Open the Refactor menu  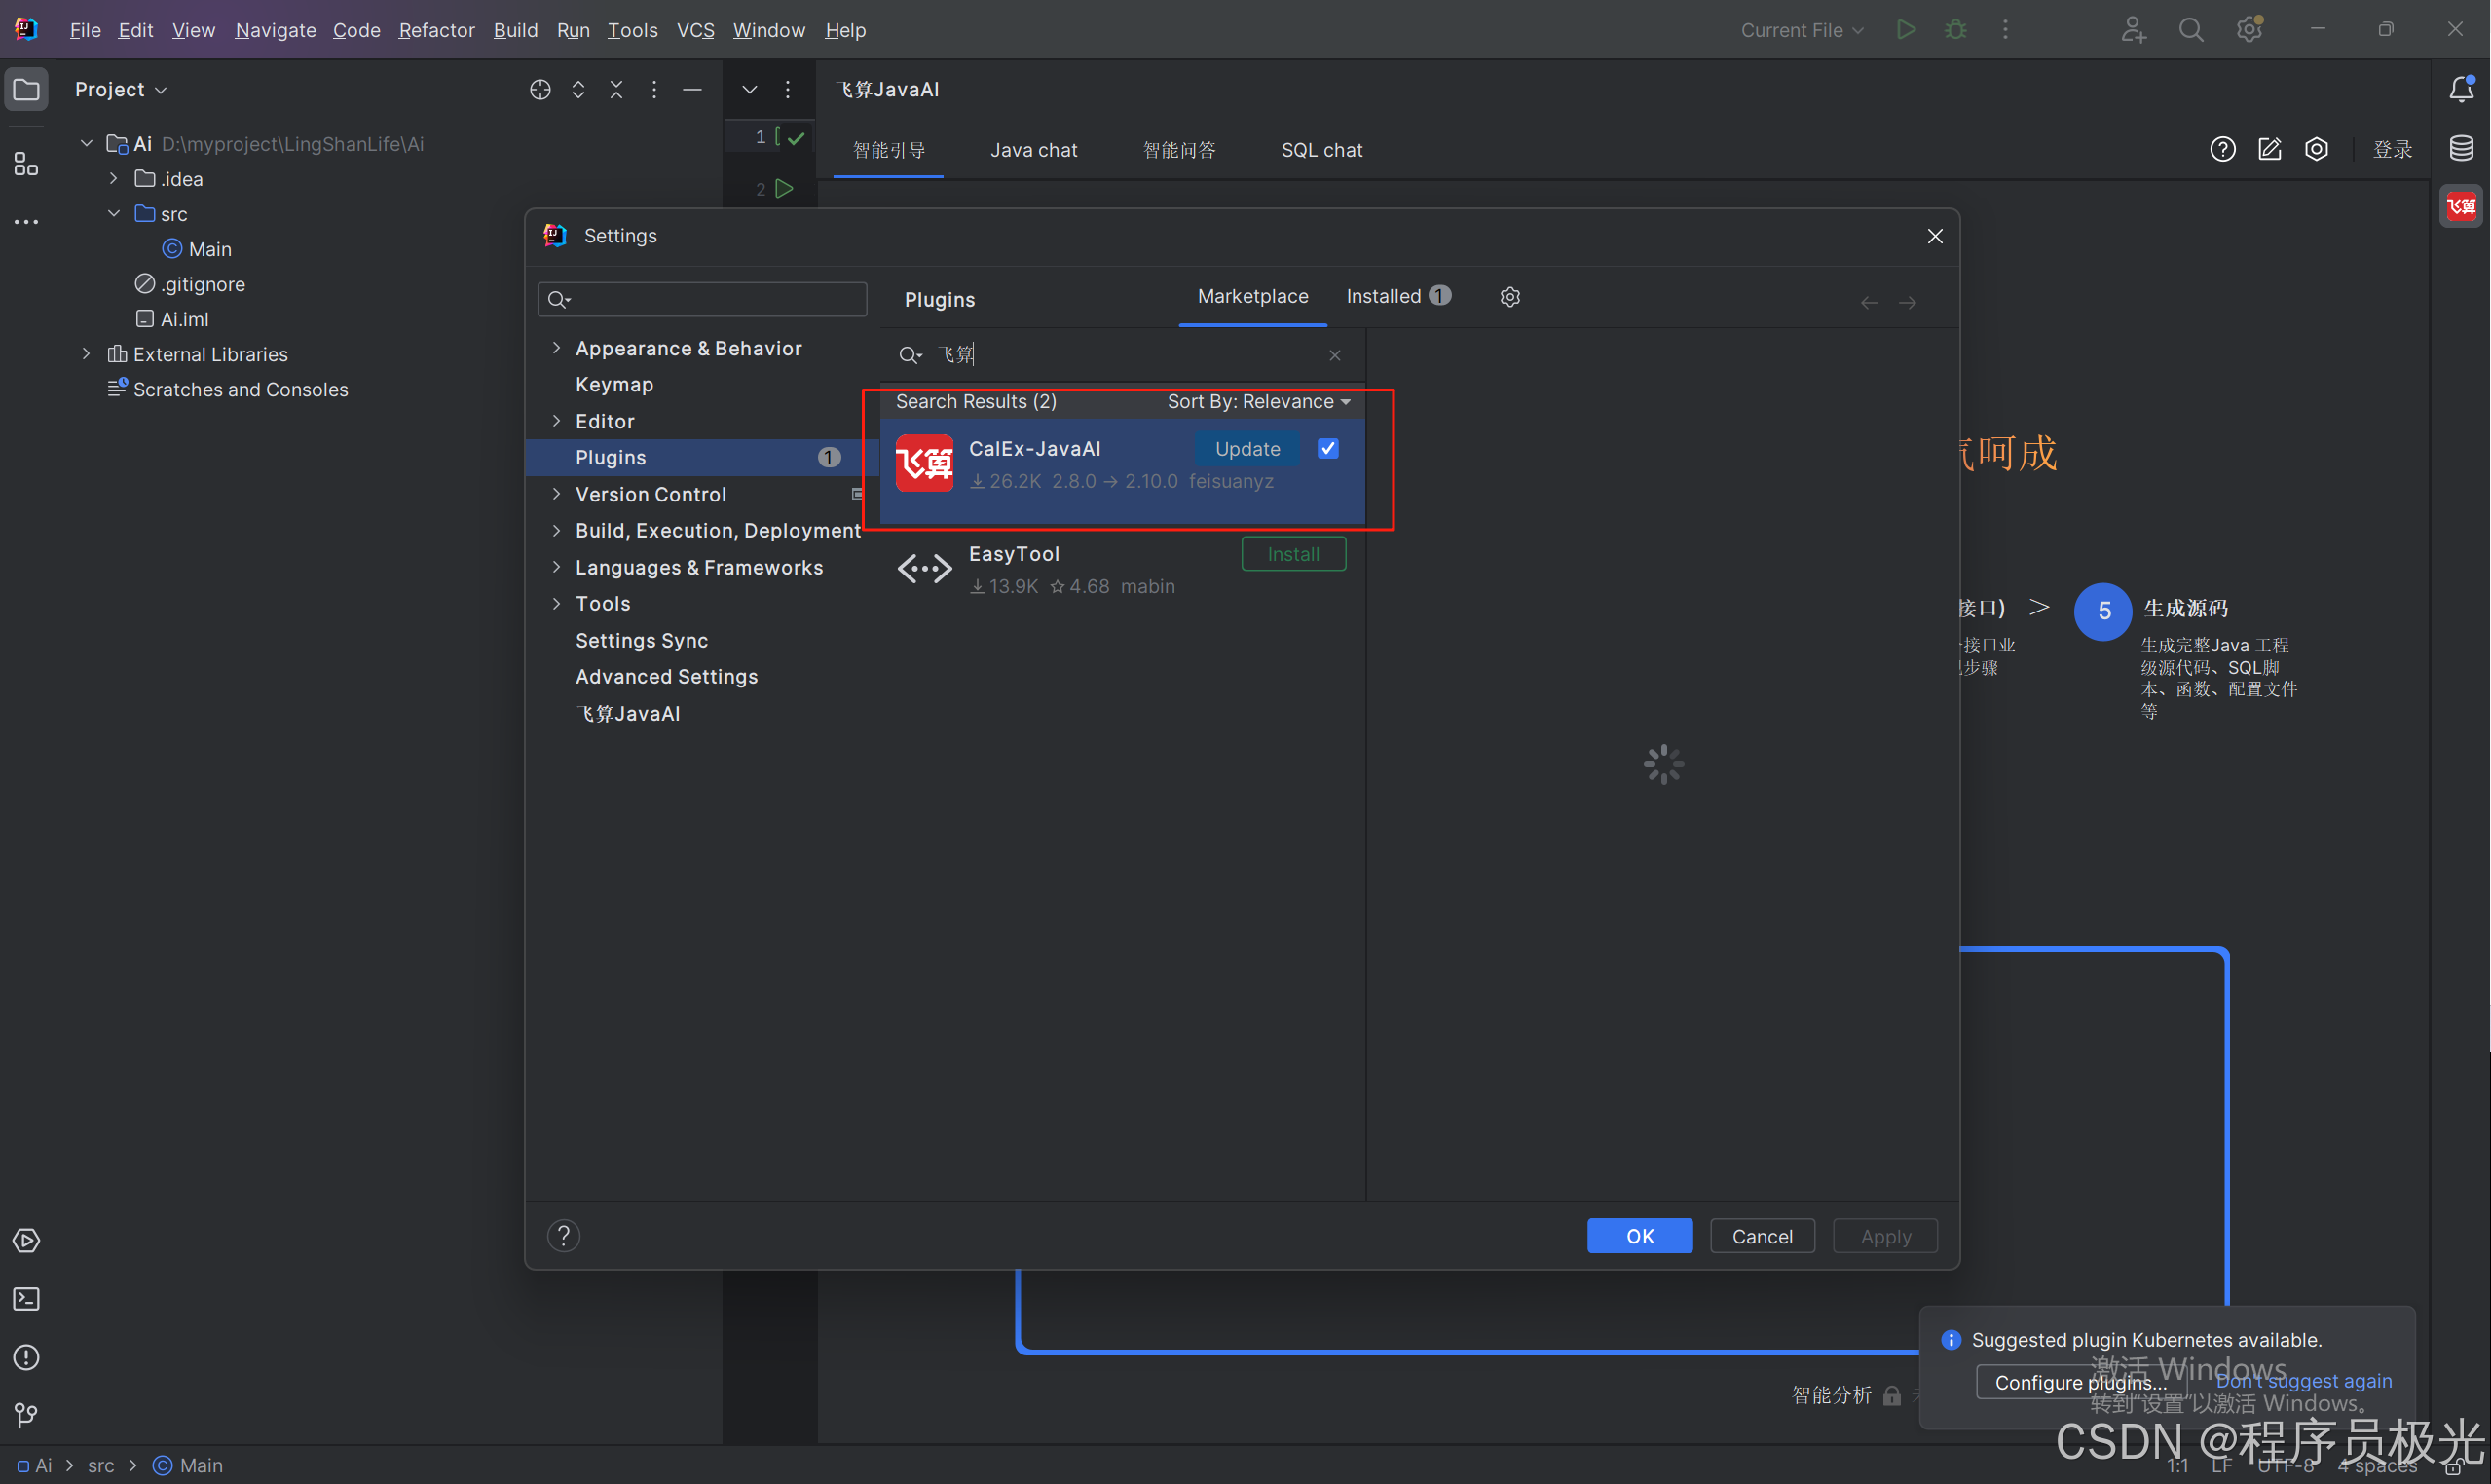tap(436, 30)
